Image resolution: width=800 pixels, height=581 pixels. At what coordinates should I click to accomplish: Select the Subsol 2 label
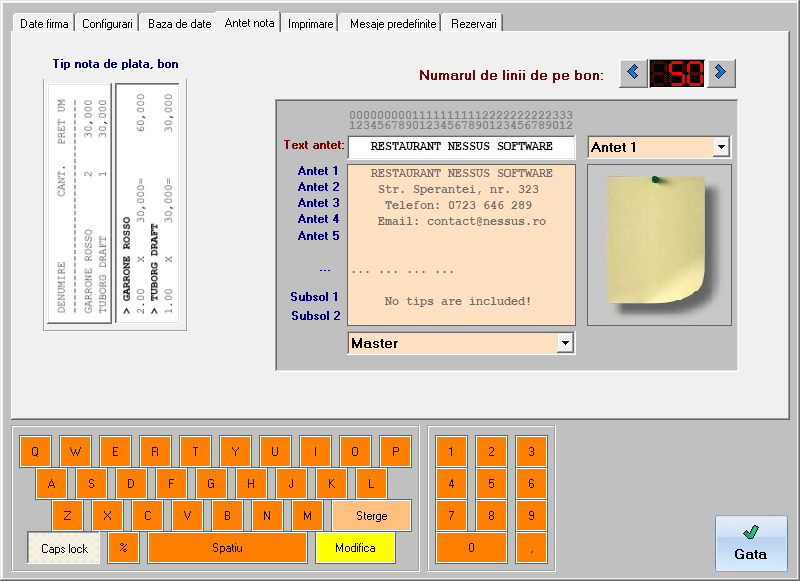315,316
